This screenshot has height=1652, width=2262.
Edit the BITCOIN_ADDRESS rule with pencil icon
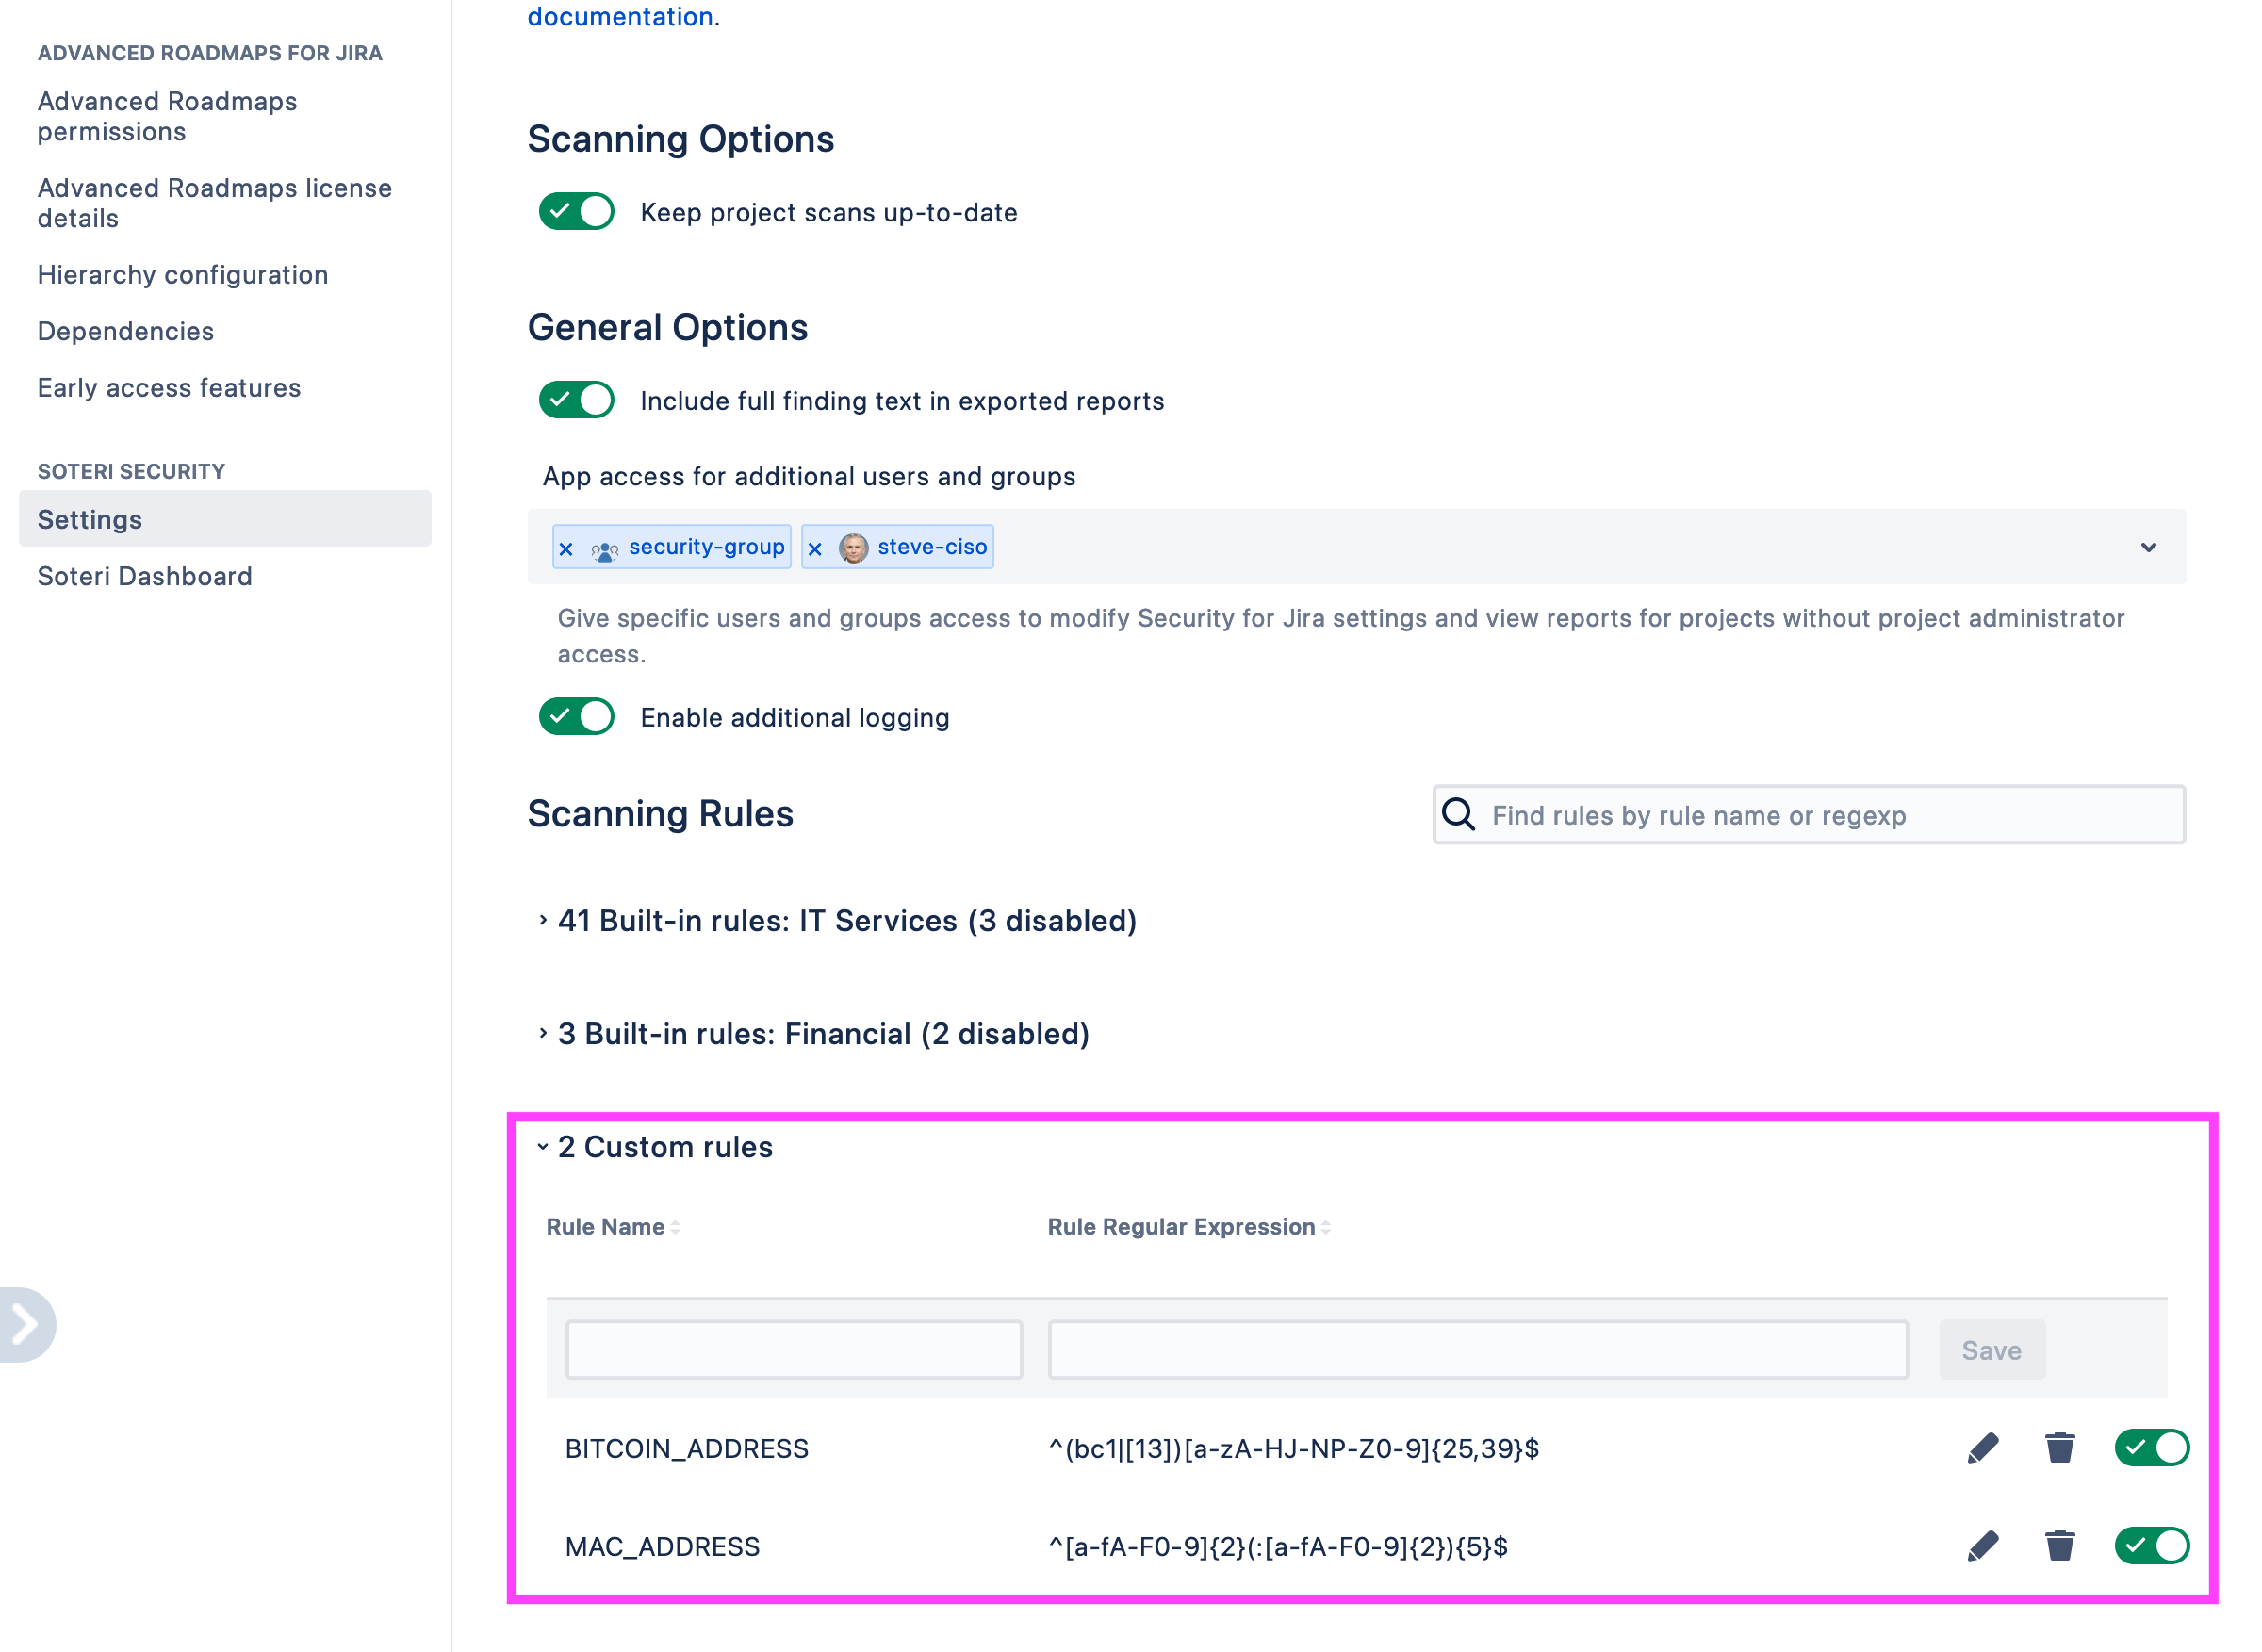pos(1982,1448)
